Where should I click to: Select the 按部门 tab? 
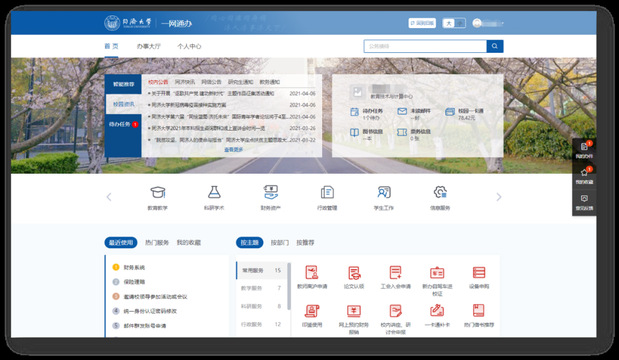click(x=279, y=242)
